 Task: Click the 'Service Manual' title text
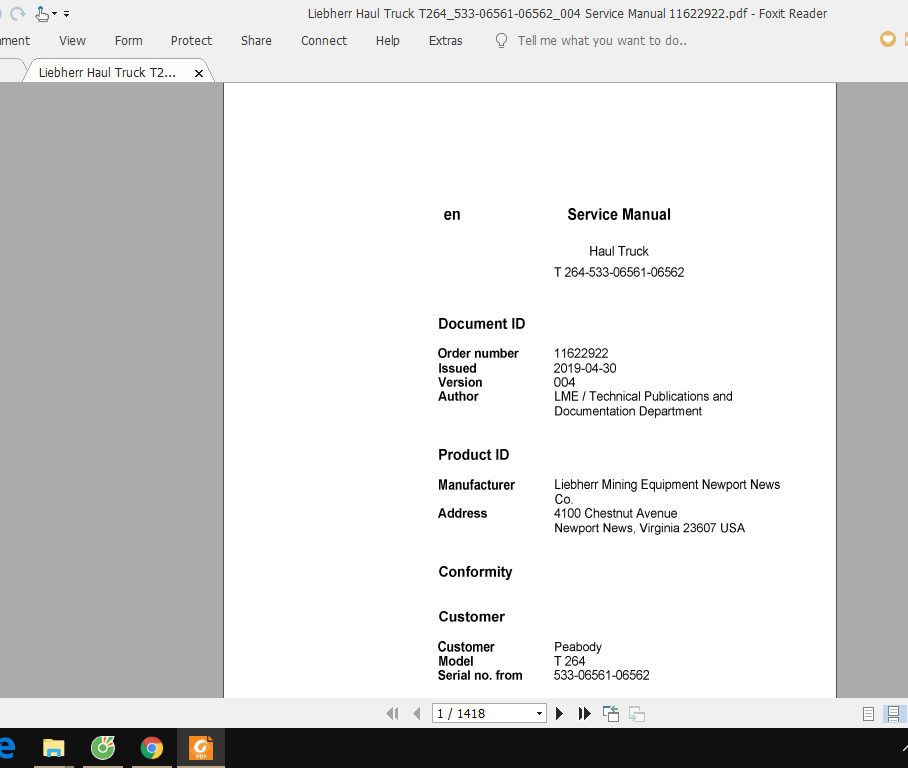(x=619, y=214)
